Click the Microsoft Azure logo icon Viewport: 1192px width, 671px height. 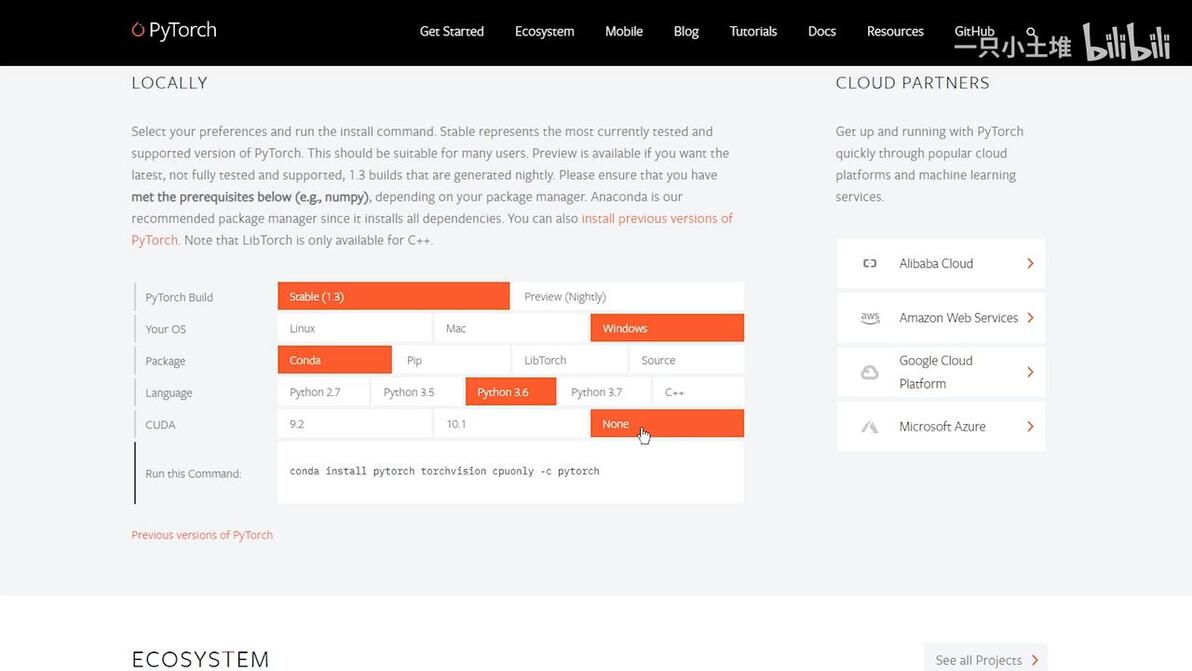[869, 427]
